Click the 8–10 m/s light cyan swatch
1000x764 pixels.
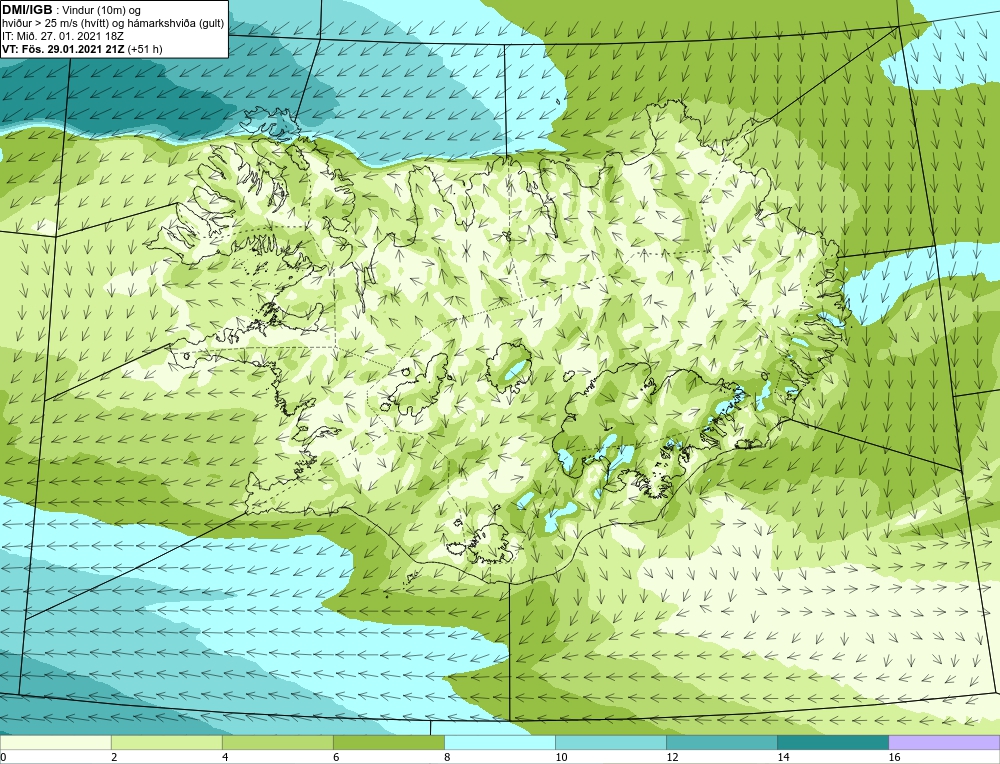point(500,742)
